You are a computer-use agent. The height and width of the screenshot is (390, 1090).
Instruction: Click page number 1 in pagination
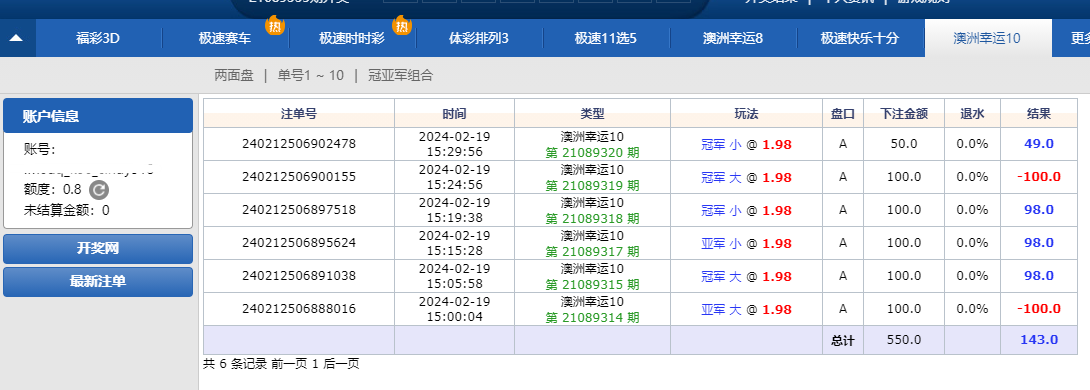315,364
